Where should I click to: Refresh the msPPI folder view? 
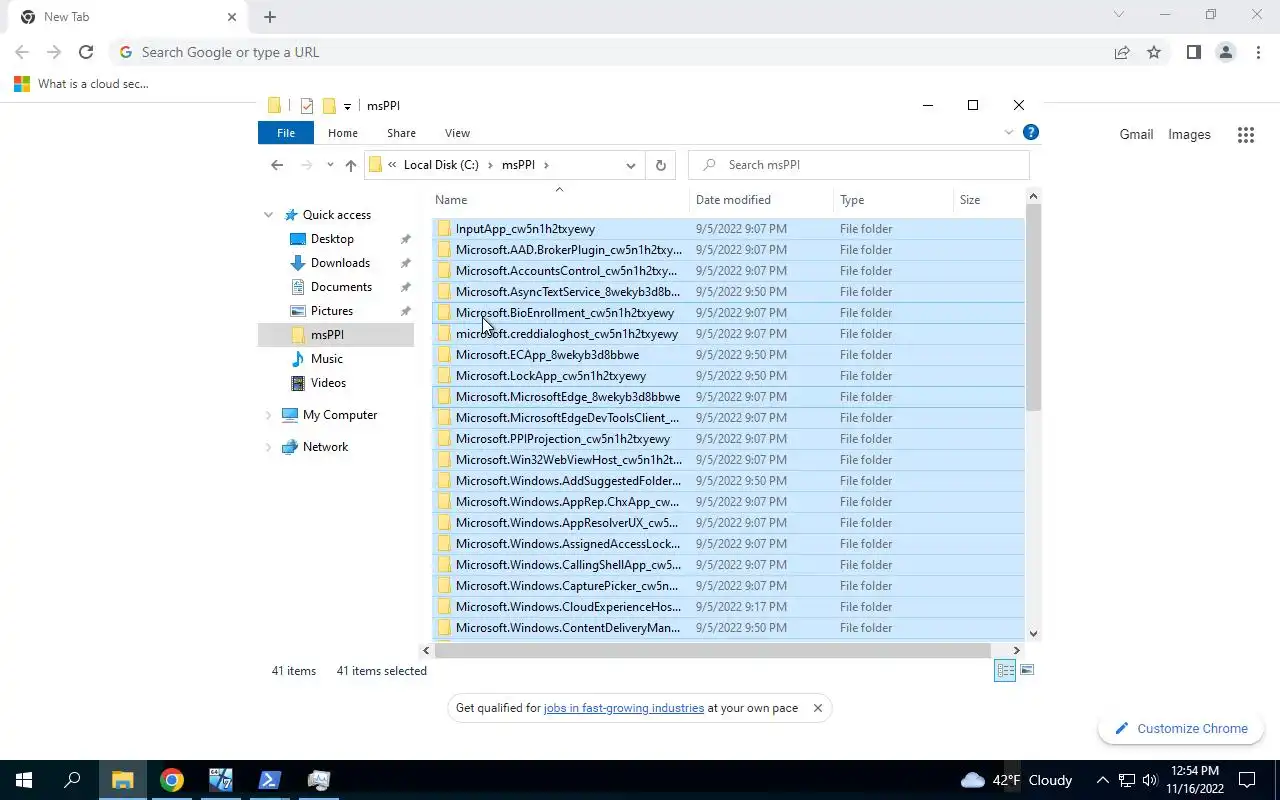660,165
